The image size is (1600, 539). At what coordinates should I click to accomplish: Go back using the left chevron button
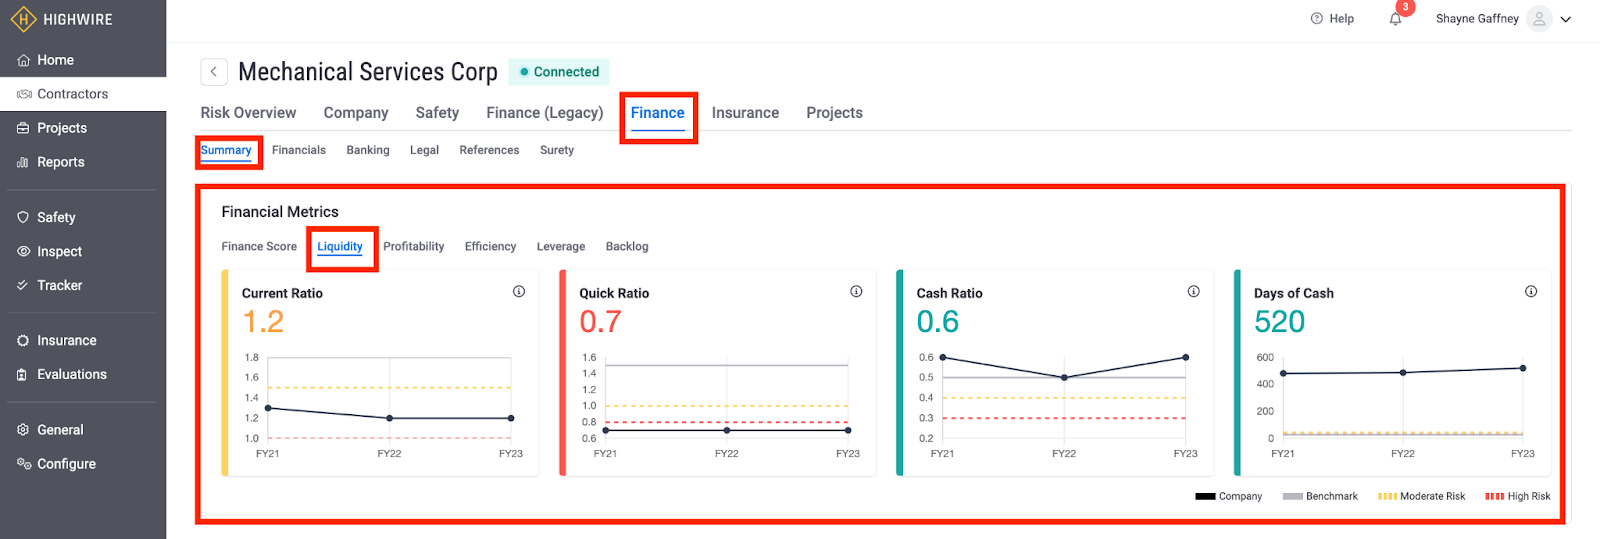pyautogui.click(x=214, y=72)
